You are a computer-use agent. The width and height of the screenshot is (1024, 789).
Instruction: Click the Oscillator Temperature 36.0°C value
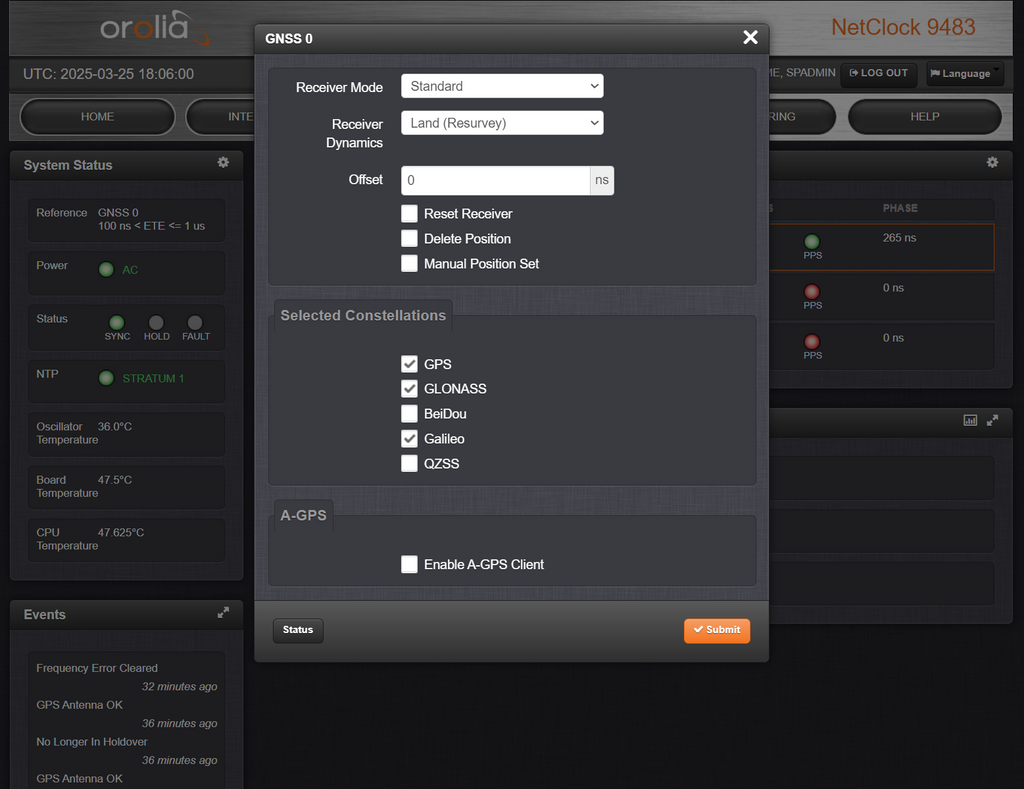115,427
